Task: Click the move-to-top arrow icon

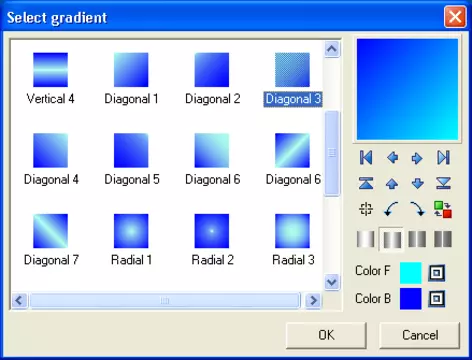Action: click(366, 183)
